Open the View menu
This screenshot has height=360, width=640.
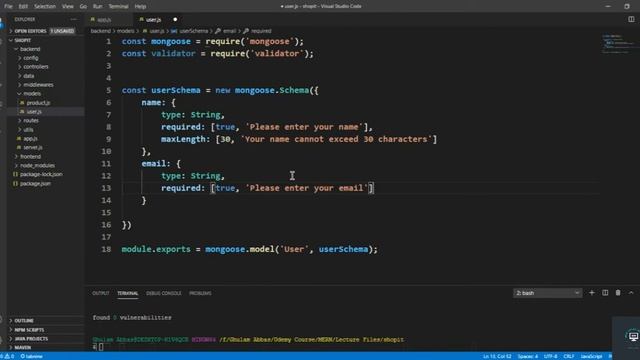pos(68,7)
